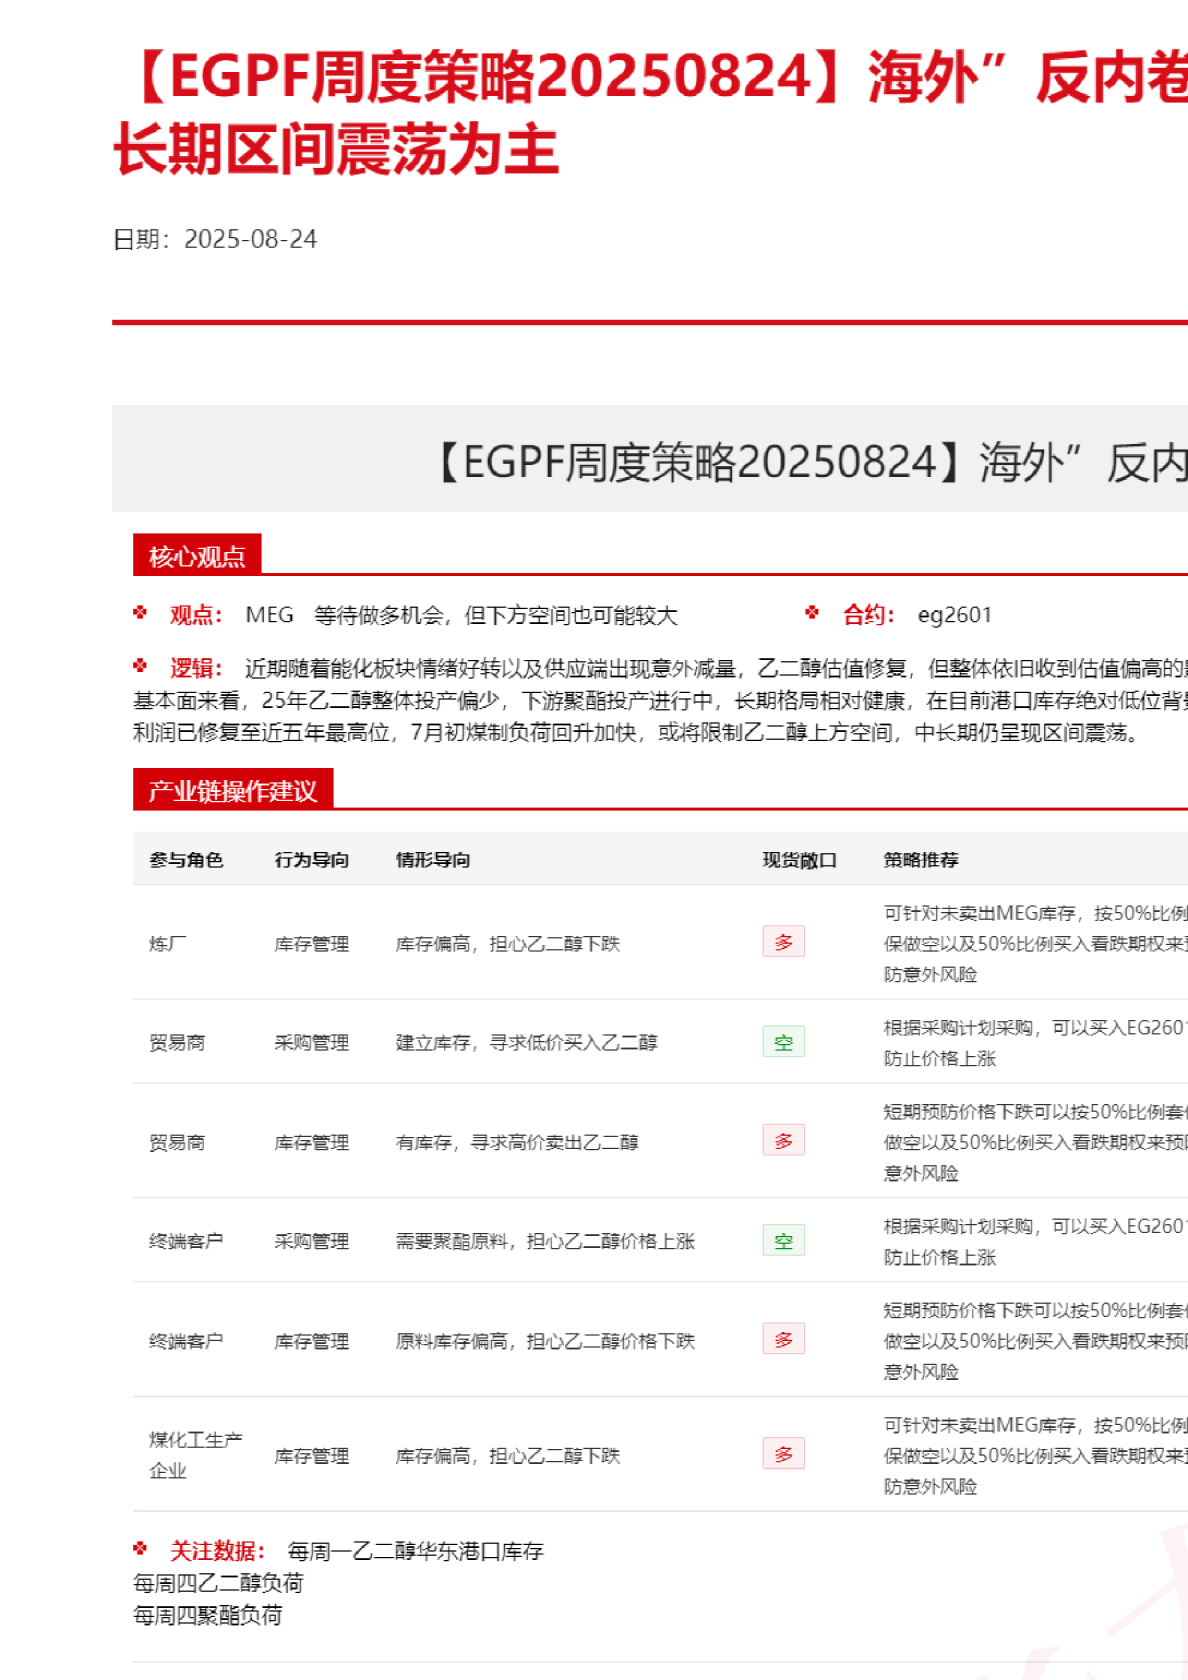
Task: Click the red diamond bullet before 逻辑
Action: pos(140,666)
